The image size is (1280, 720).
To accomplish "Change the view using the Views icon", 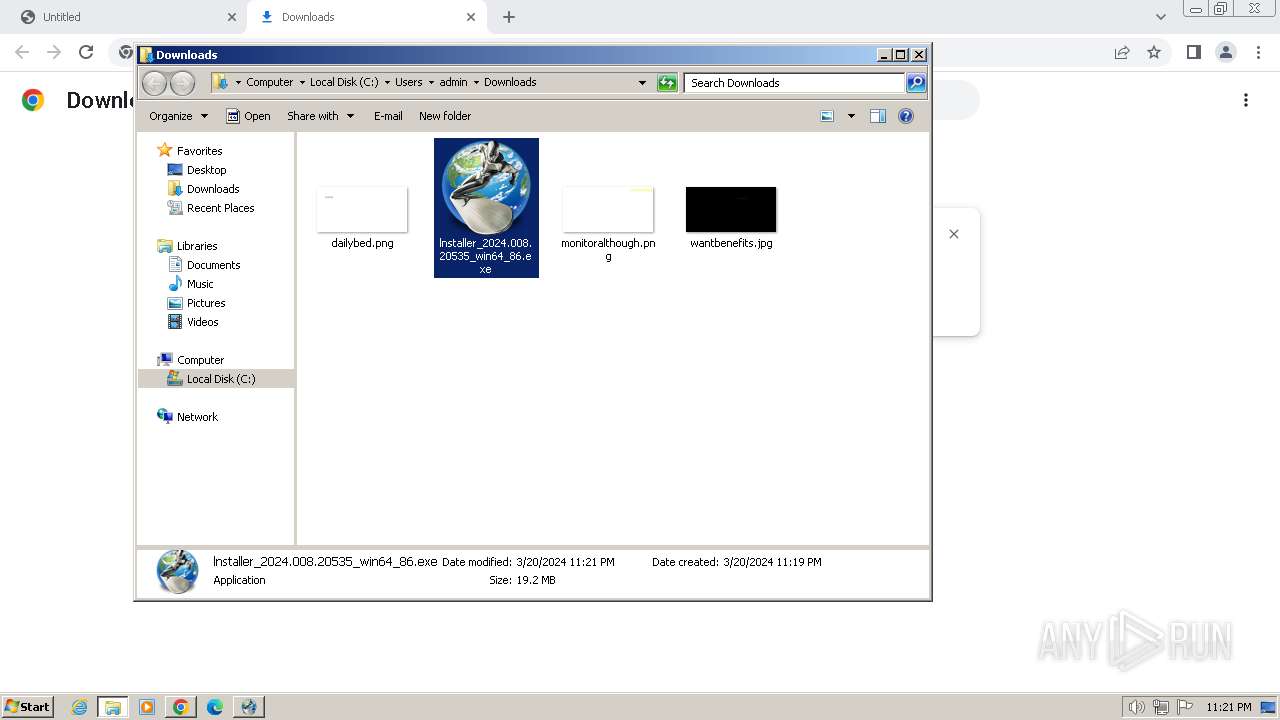I will click(x=827, y=116).
